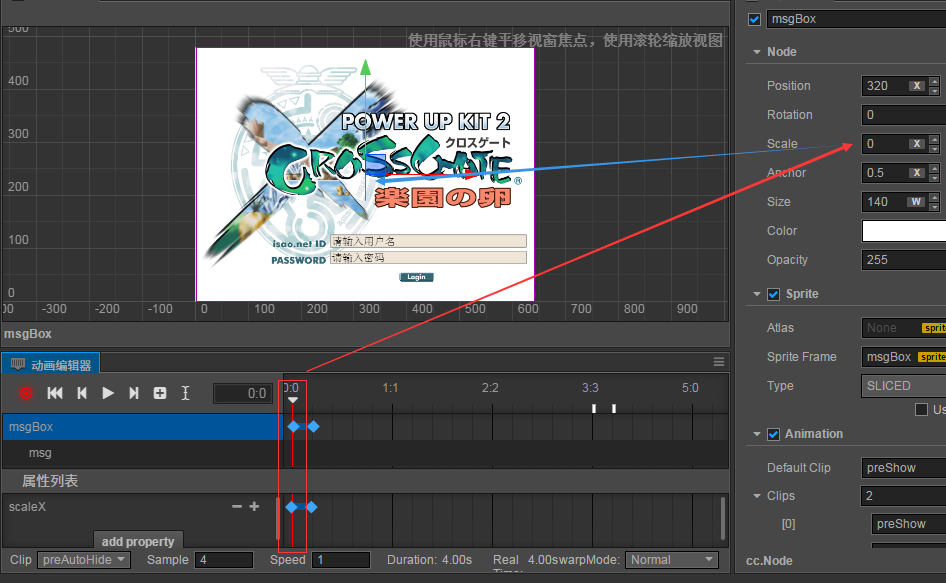
Task: Select the msgBox node in animation tree
Action: click(x=142, y=427)
